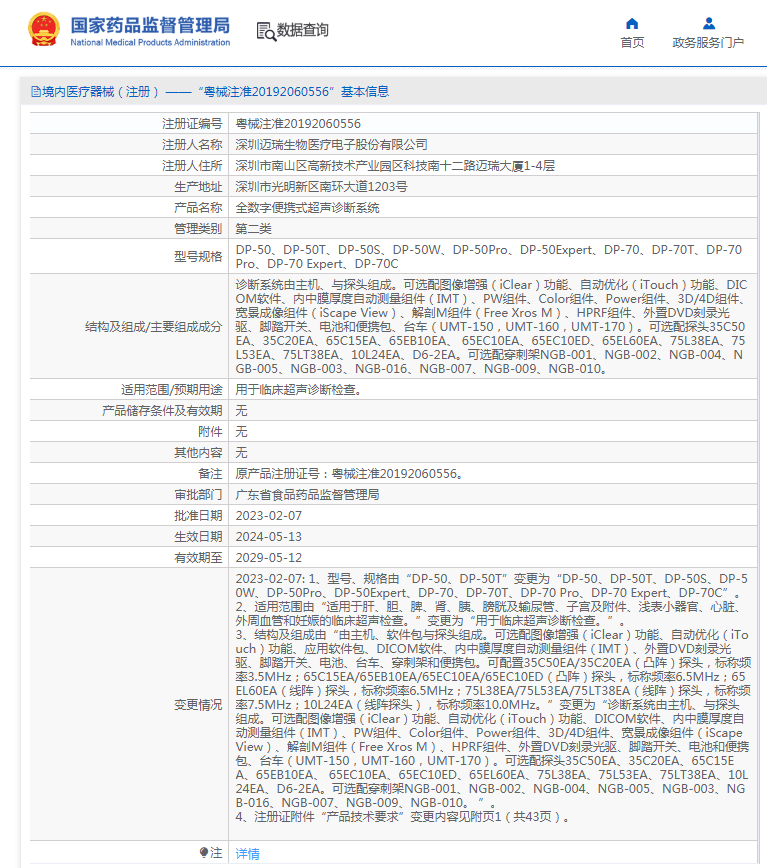
Task: Click the 审批部门 value 广东省食品药品监督管理局
Action: click(x=307, y=495)
